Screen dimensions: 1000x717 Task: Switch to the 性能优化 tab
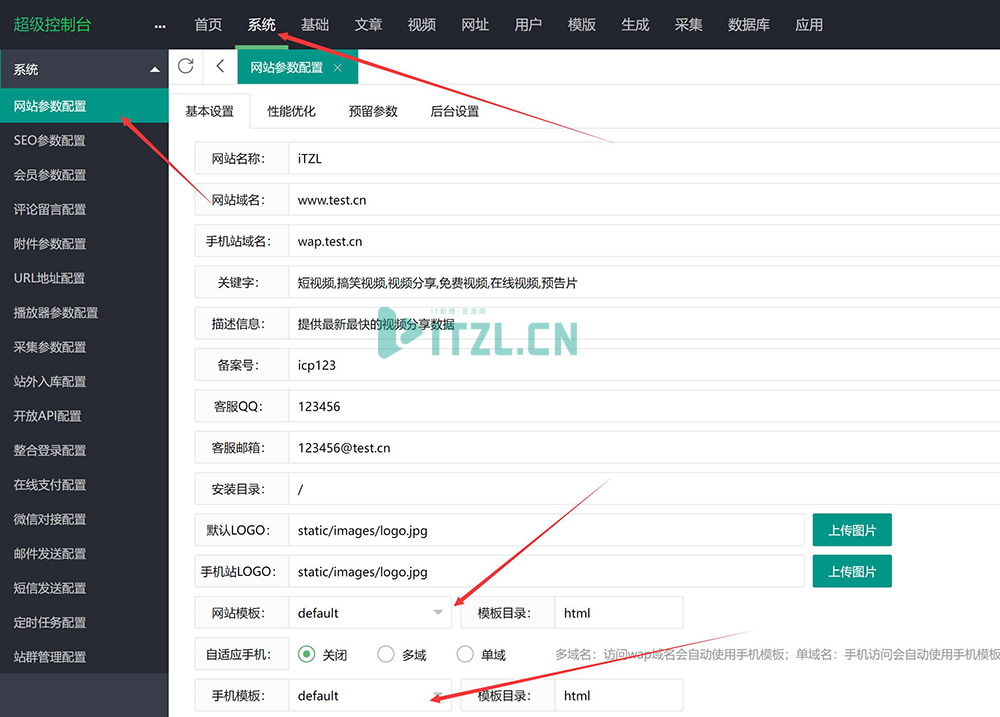pos(291,111)
